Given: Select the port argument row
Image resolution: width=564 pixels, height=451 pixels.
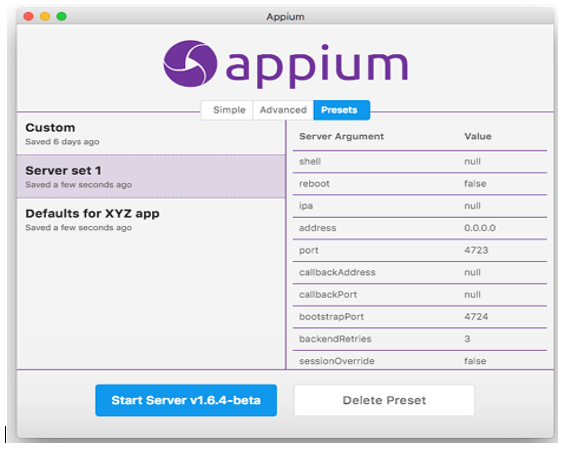Looking at the screenshot, I should pos(420,250).
